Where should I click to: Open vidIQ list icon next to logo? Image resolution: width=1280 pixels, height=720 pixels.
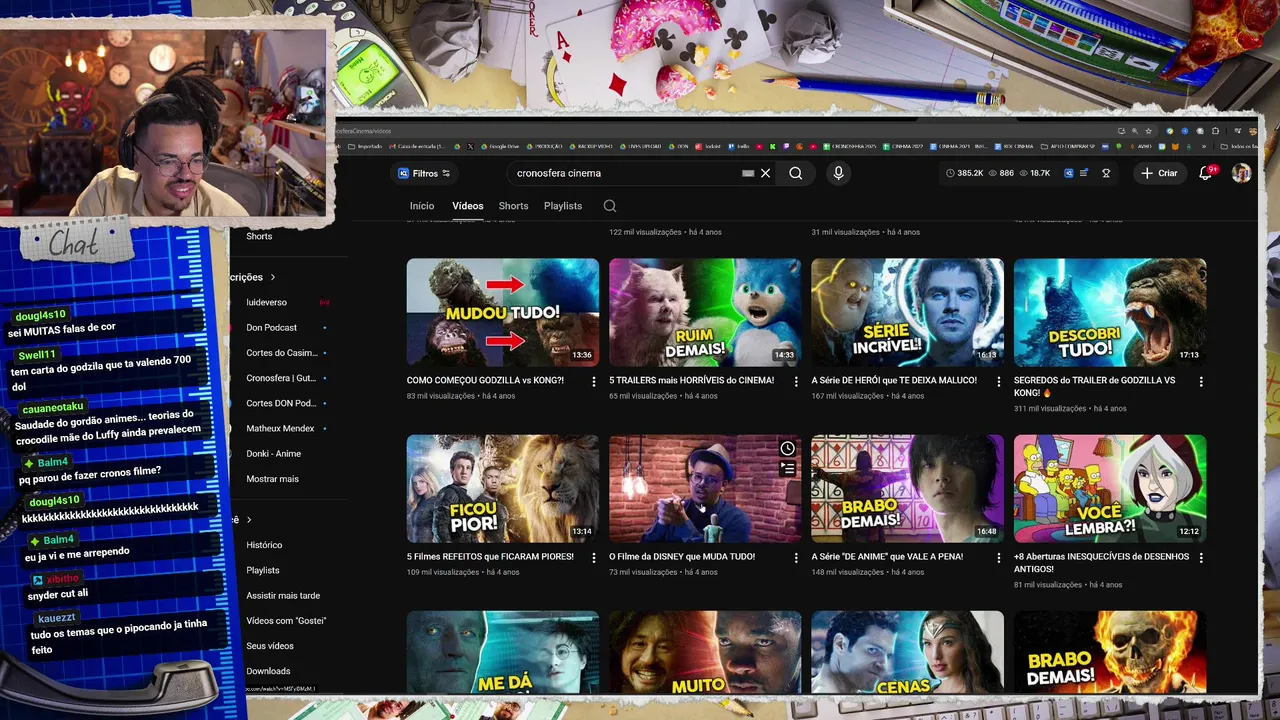(1084, 173)
